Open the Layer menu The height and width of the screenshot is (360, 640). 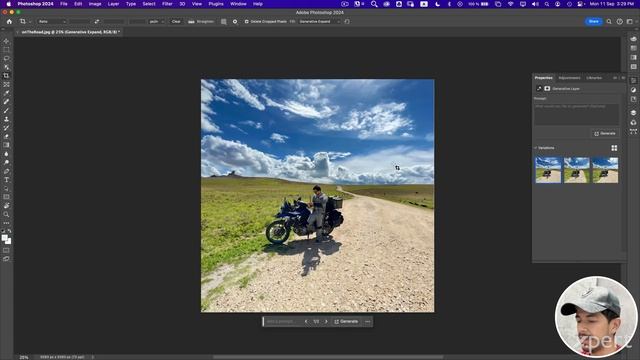point(113,4)
